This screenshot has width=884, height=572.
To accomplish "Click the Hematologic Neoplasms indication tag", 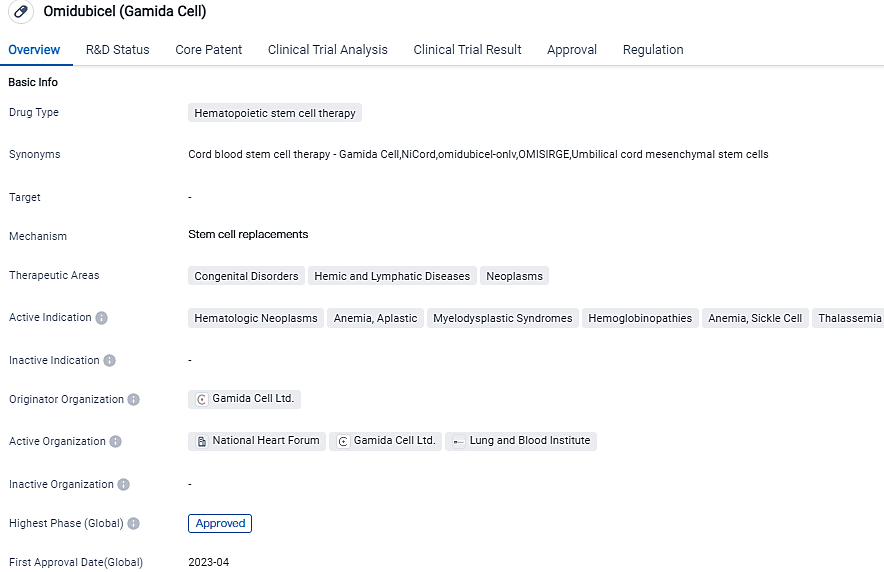I will point(255,318).
